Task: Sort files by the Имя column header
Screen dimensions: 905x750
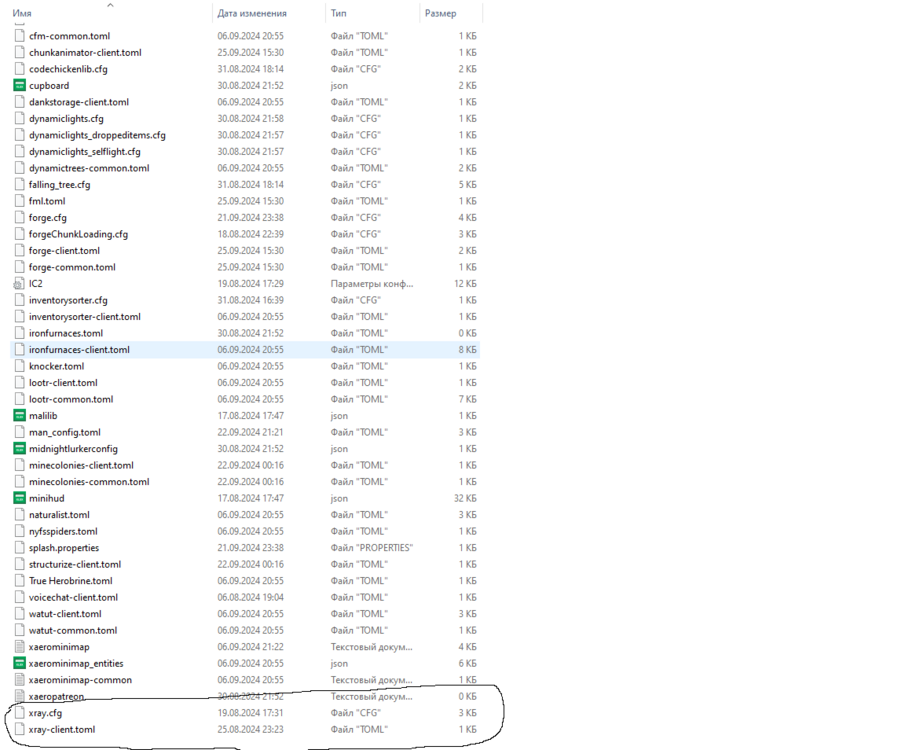Action: 22,13
